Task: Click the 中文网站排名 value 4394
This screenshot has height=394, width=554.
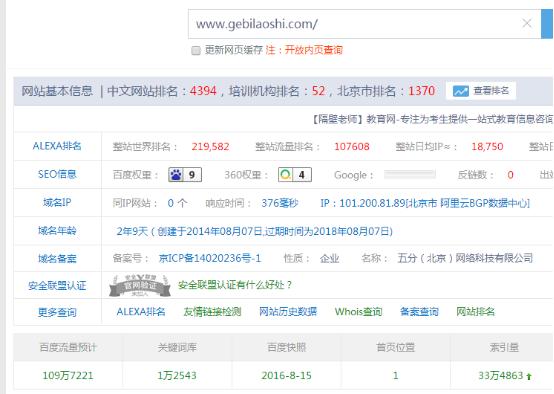Action: [x=203, y=91]
